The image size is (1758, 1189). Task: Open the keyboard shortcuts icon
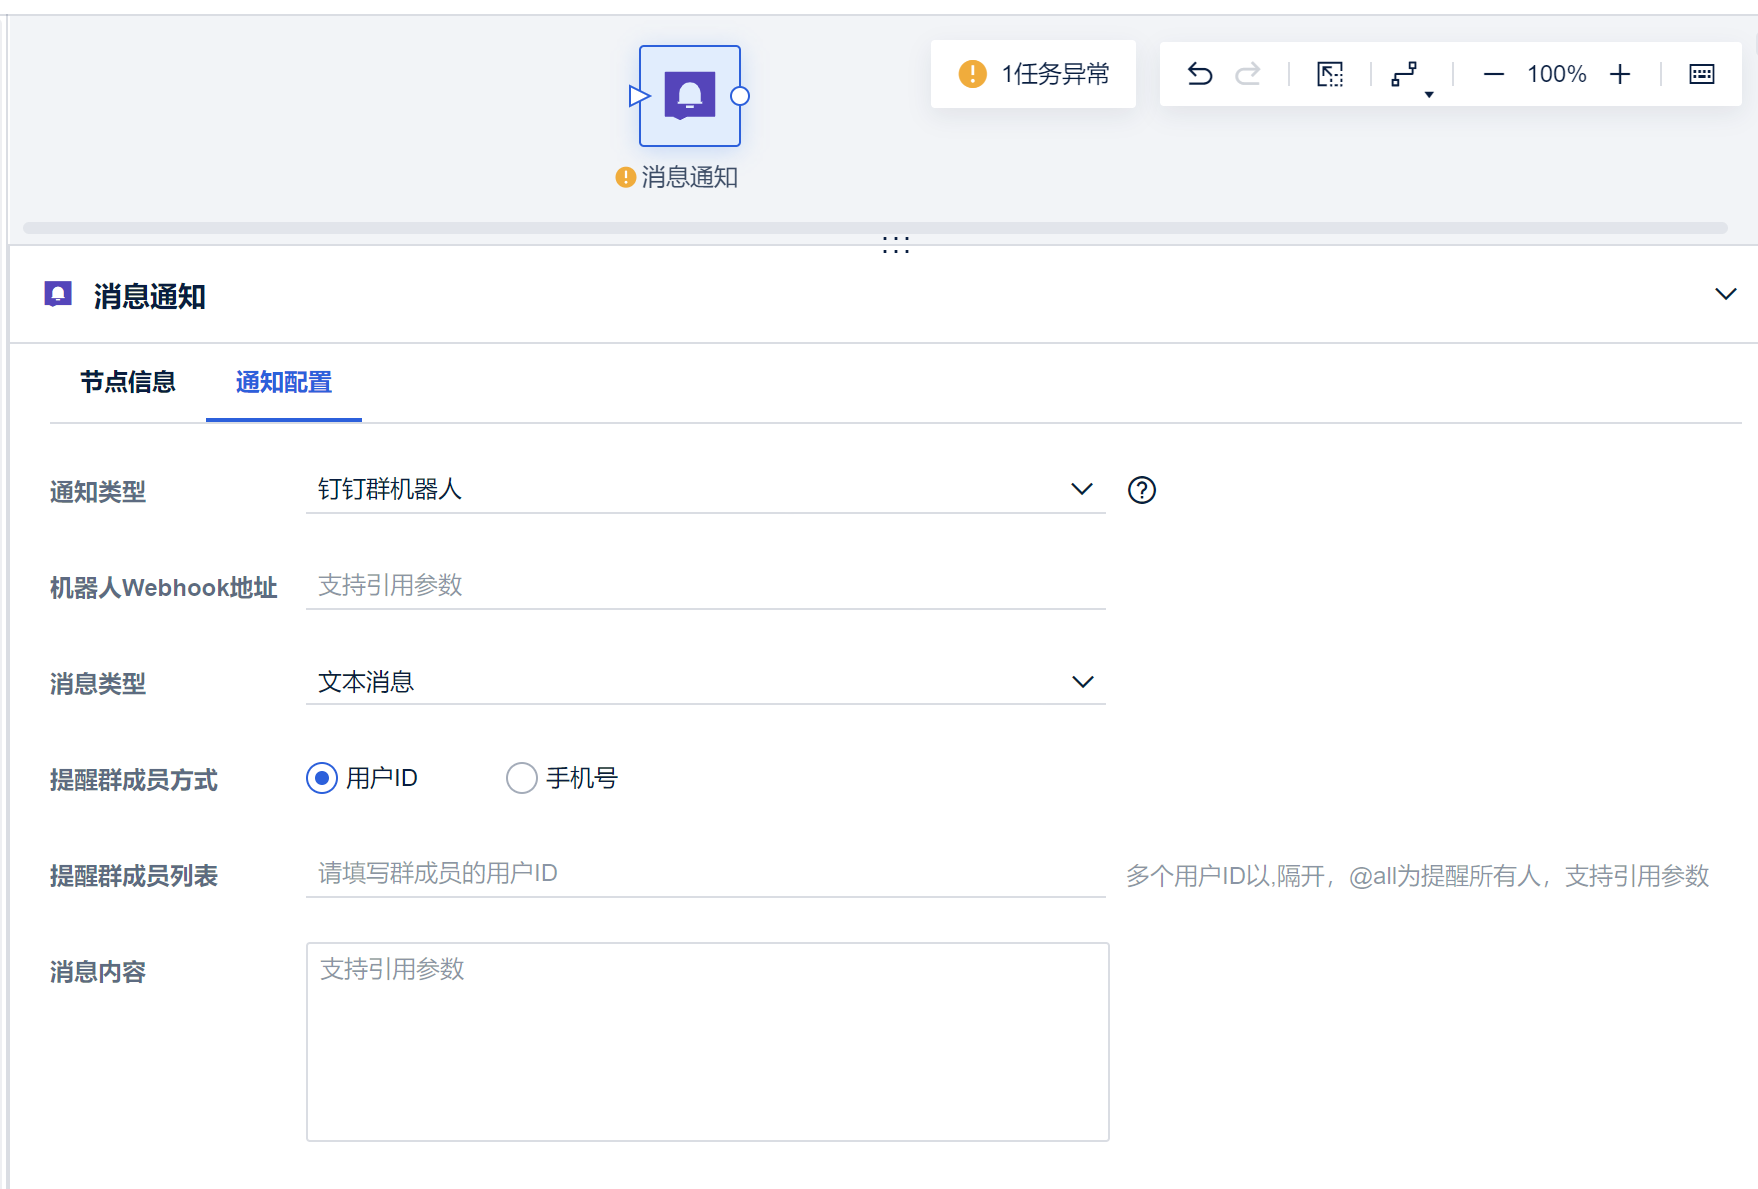(x=1701, y=74)
